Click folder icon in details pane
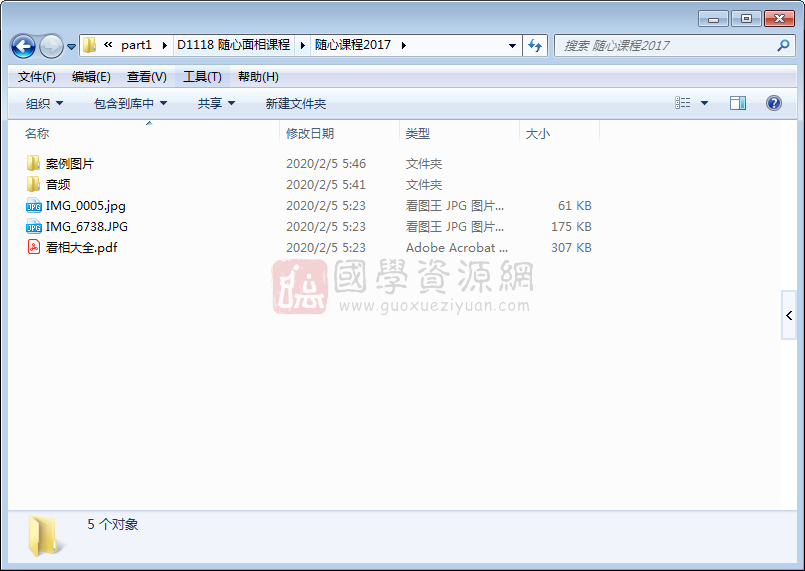This screenshot has height=571, width=805. click(45, 536)
